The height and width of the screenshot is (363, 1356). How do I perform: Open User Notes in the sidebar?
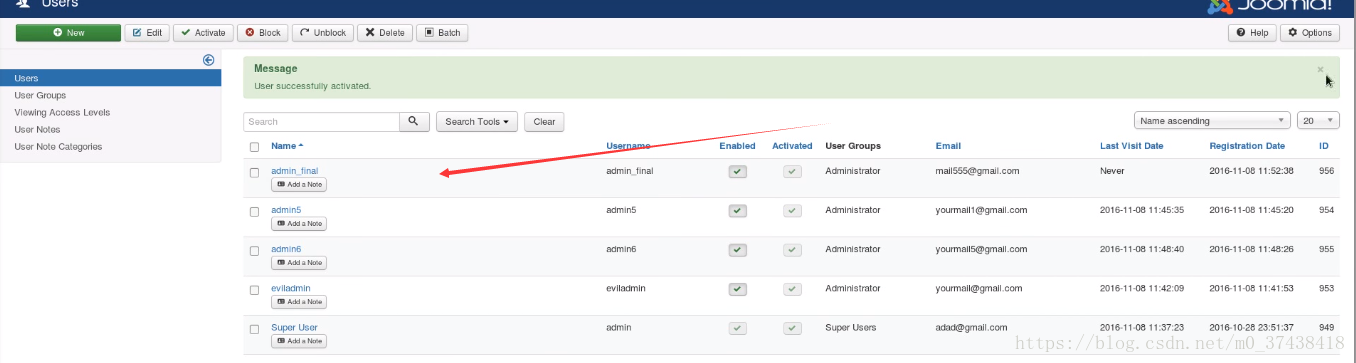pyautogui.click(x=37, y=130)
